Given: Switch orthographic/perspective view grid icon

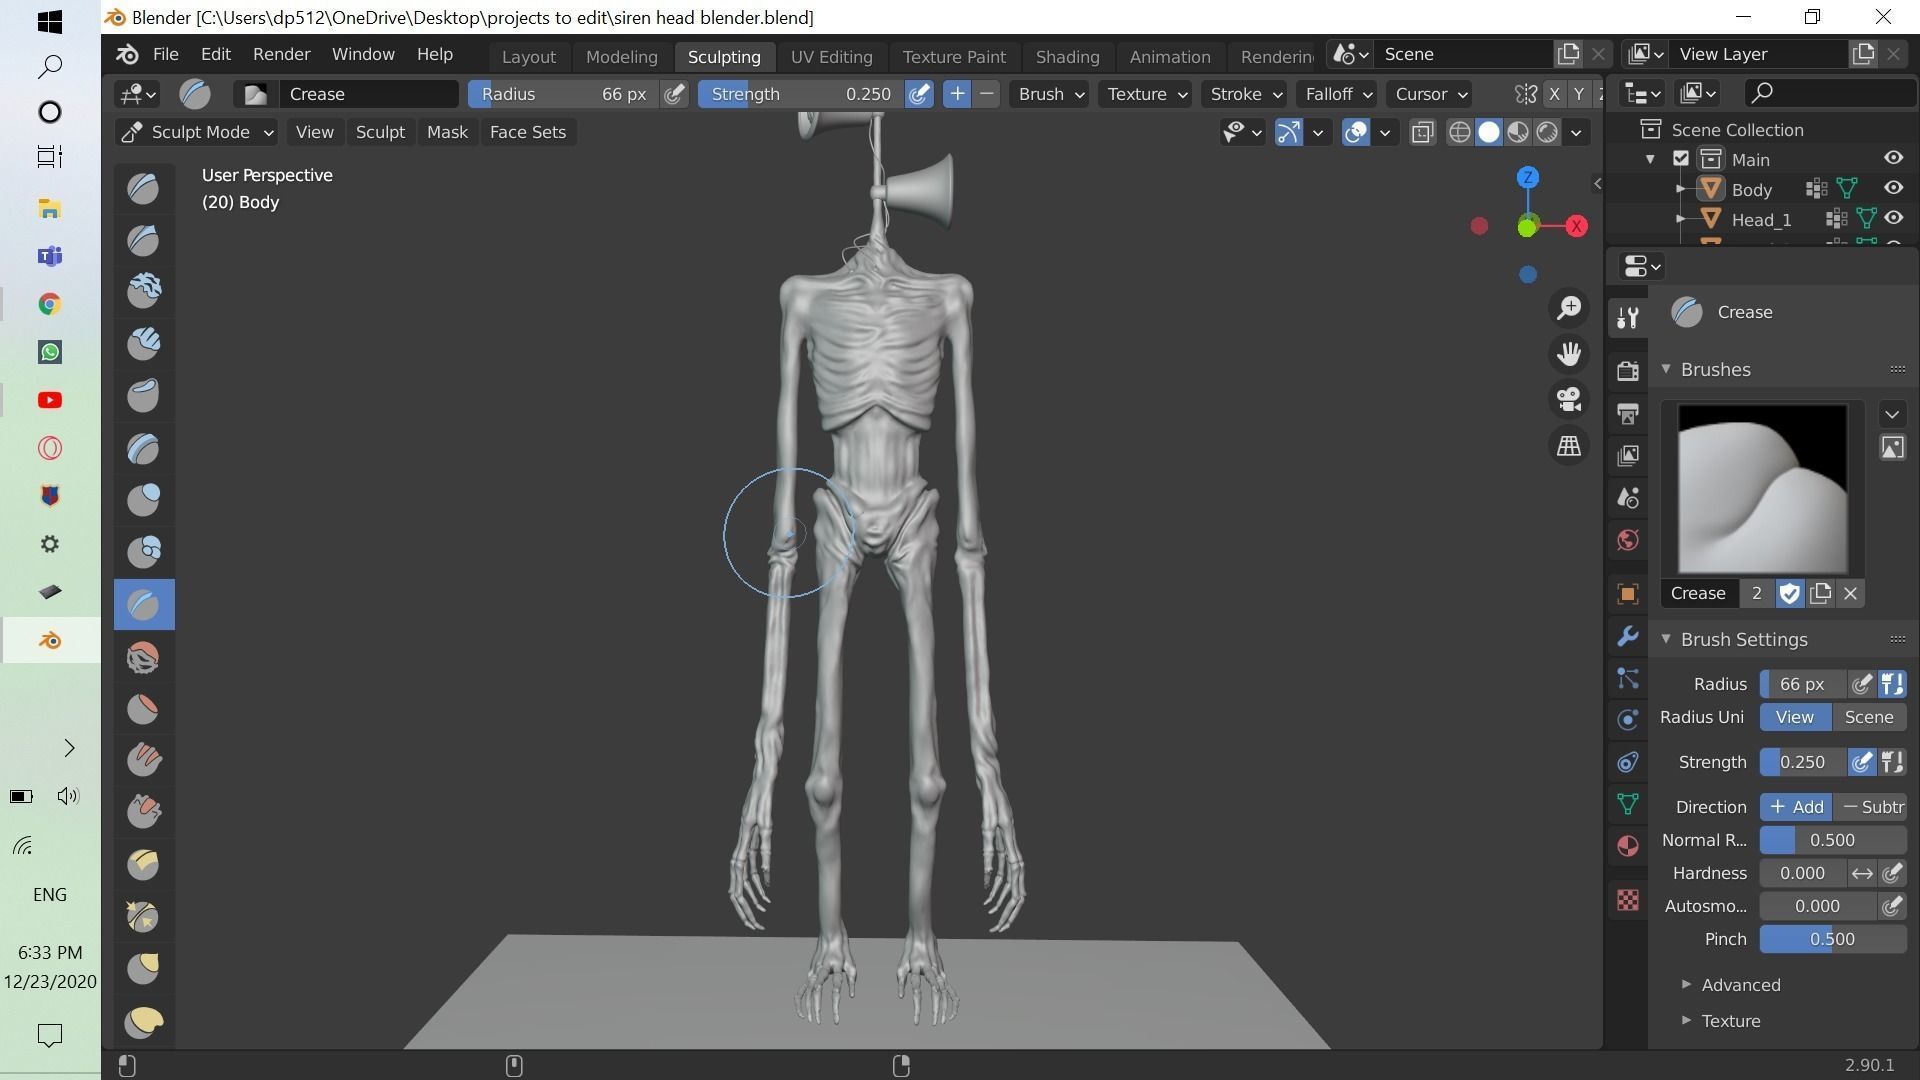Looking at the screenshot, I should pyautogui.click(x=1569, y=446).
